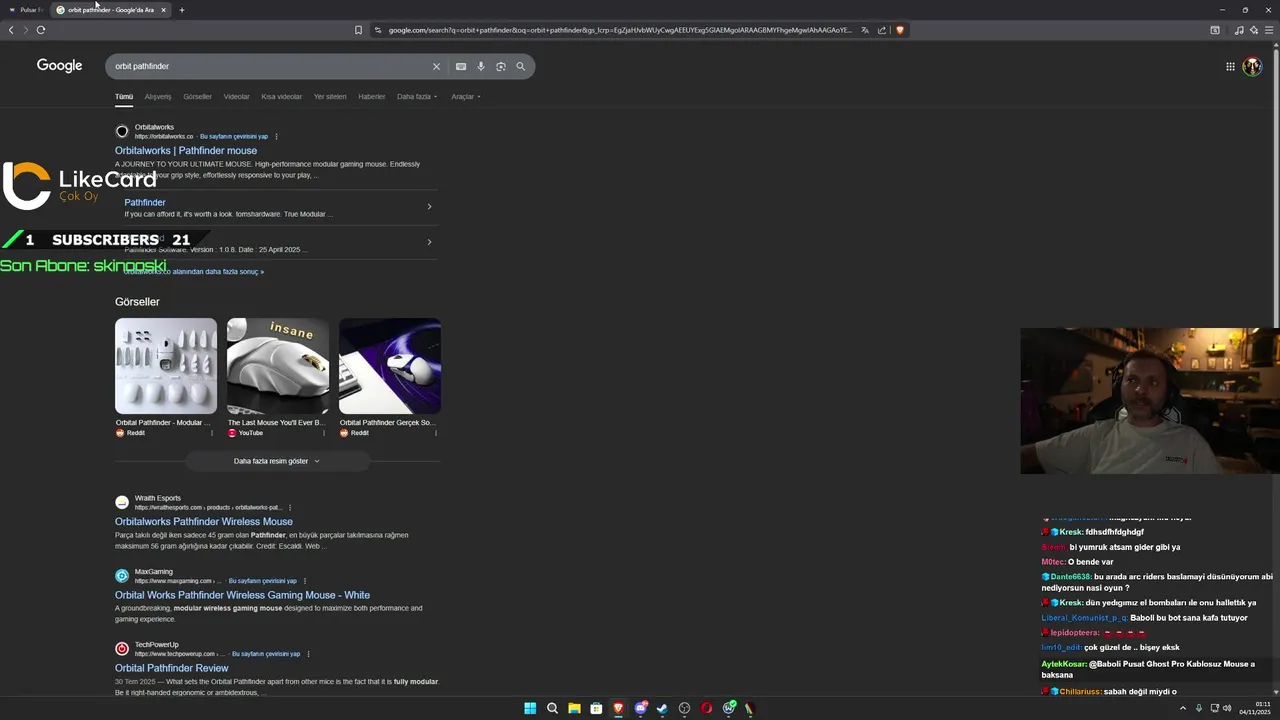Open the purple-background Pathfinder image thumbnail
The image size is (1280, 720).
[390, 366]
